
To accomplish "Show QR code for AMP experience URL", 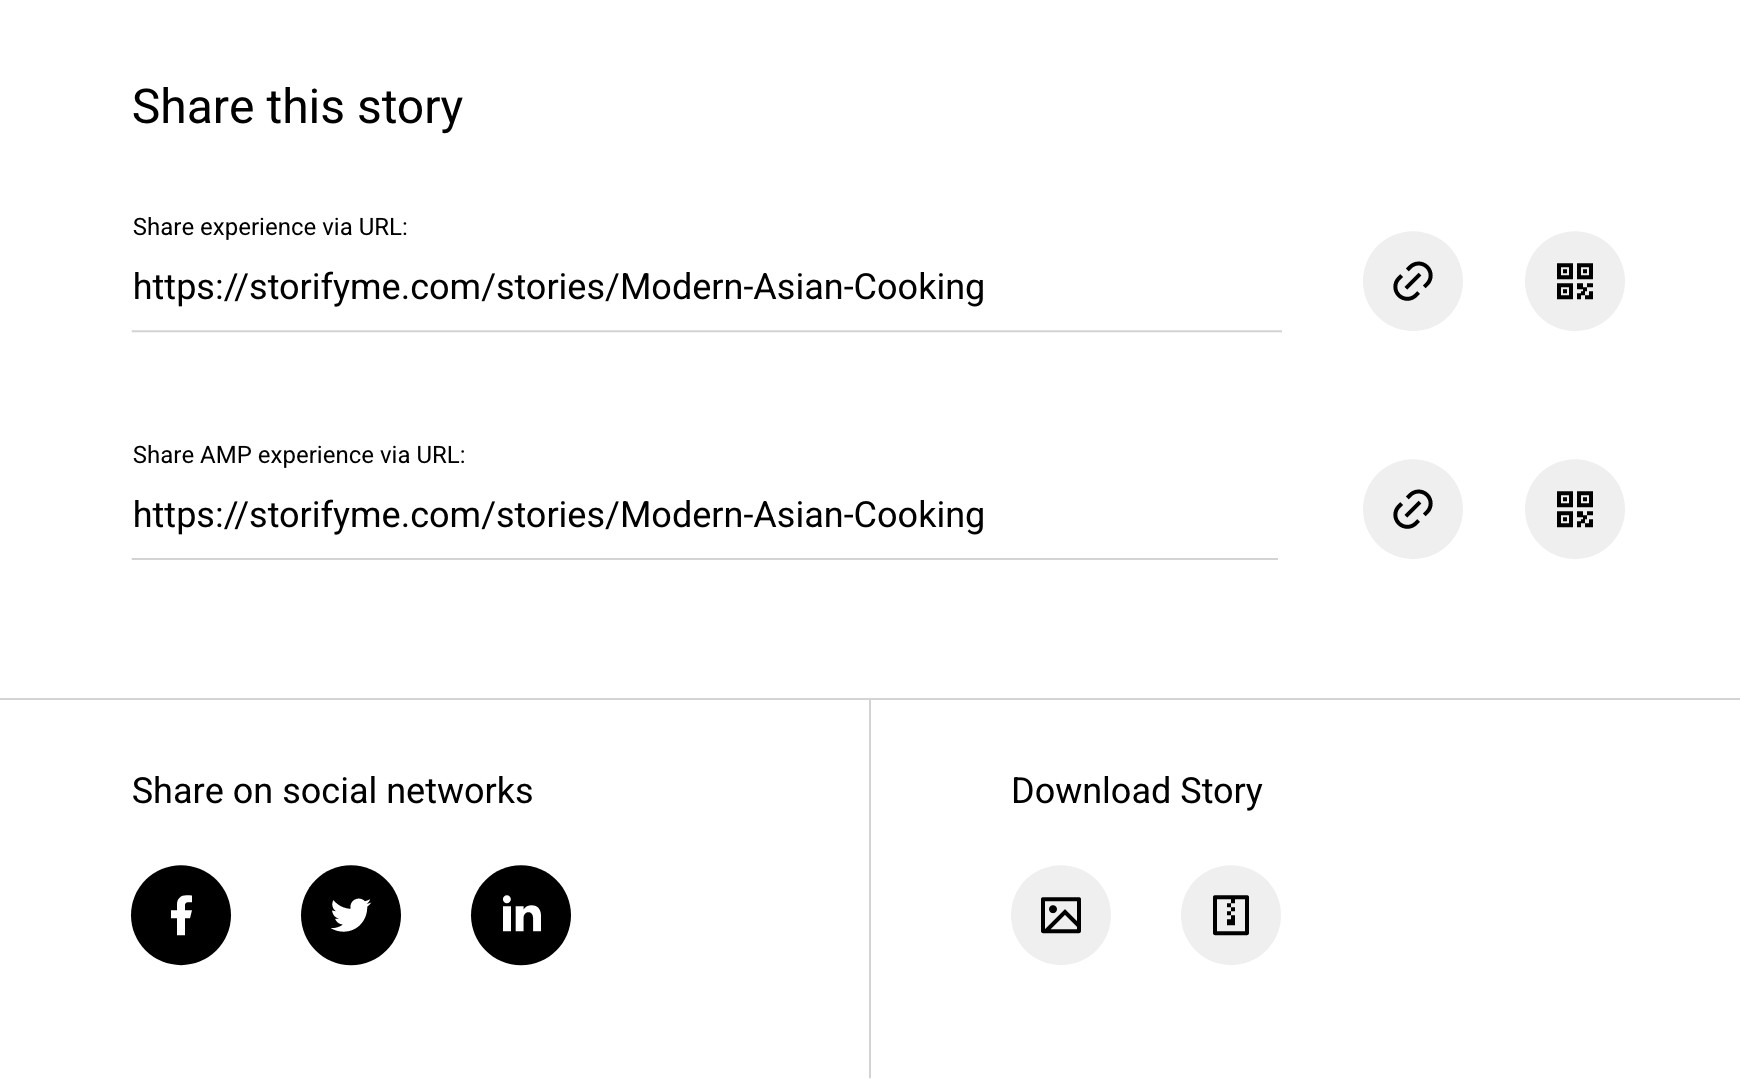I will pos(1574,509).
